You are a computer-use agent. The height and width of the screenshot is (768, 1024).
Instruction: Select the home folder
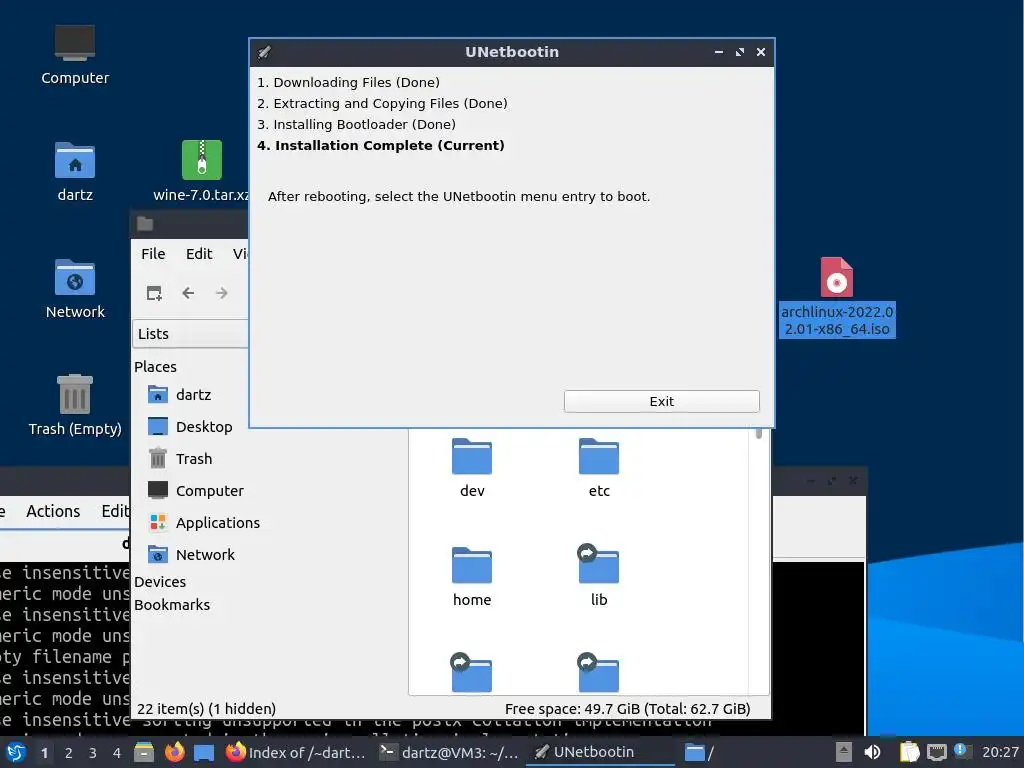(472, 577)
